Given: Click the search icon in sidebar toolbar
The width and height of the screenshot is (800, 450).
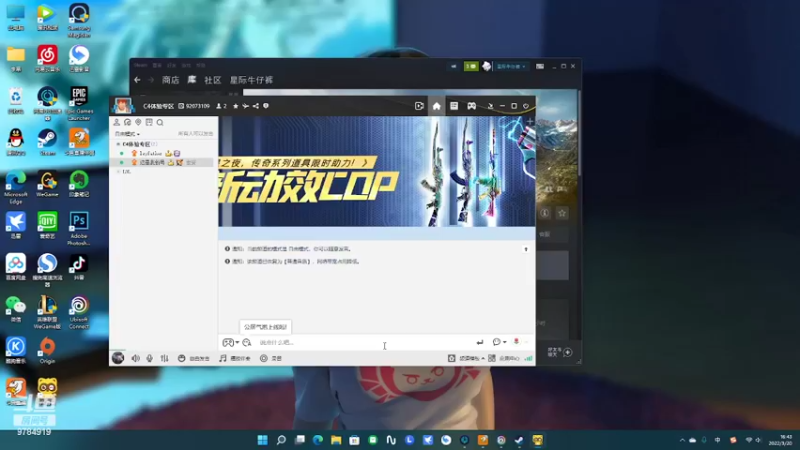Looking at the screenshot, I should pos(160,122).
